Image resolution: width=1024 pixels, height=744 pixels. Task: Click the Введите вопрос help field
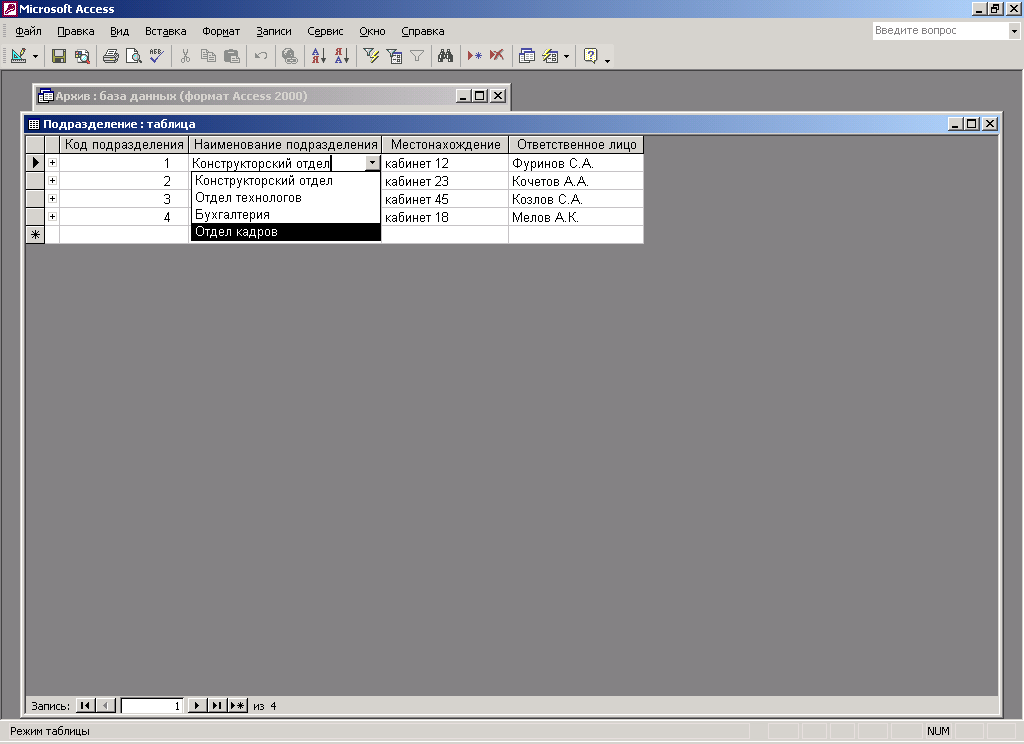tap(940, 31)
